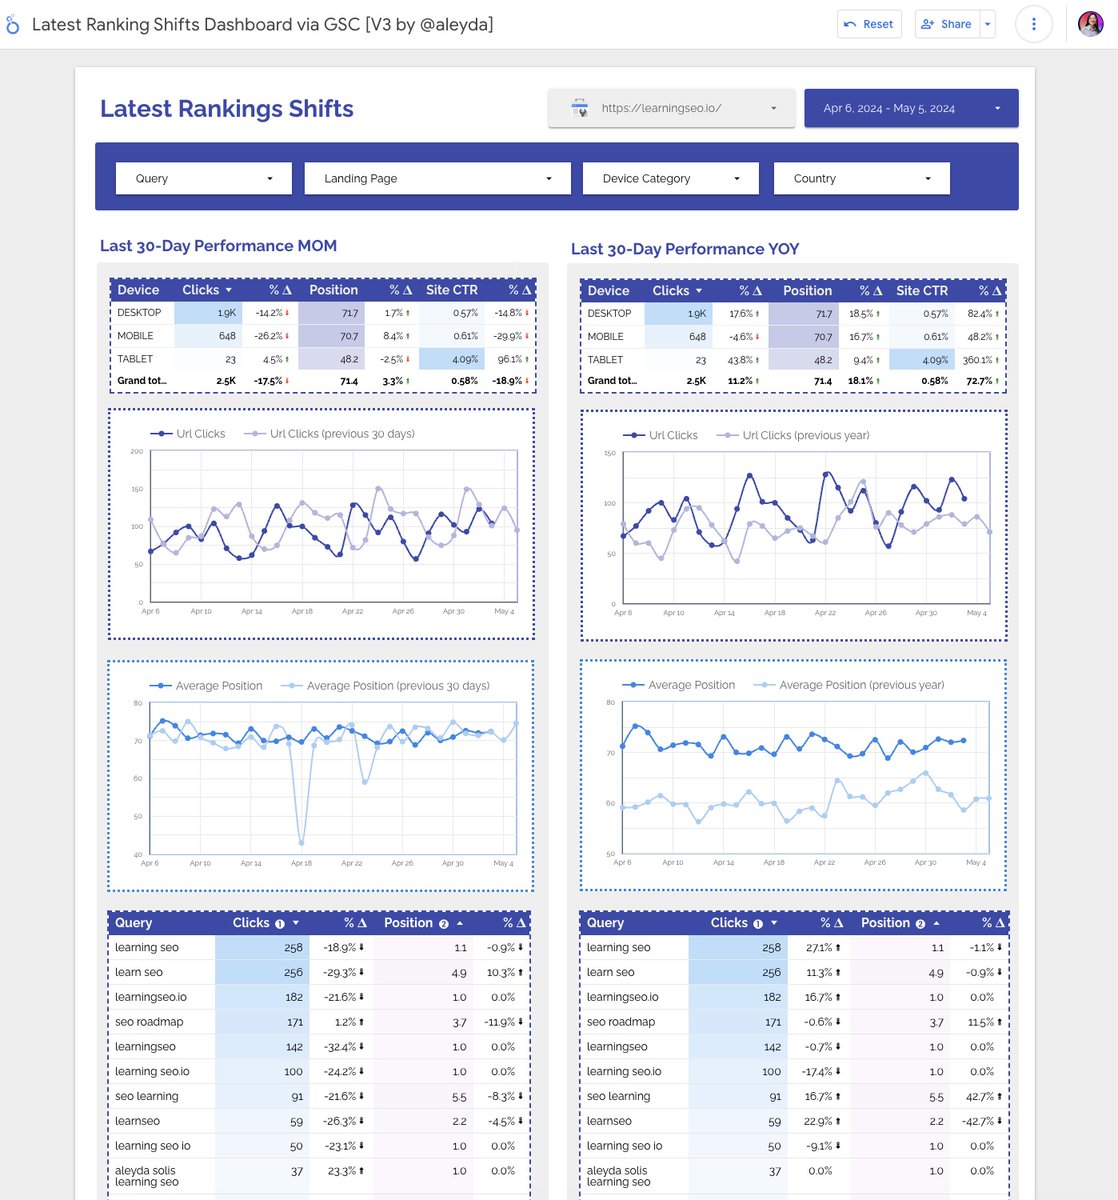1118x1200 pixels.
Task: Click the Clicks sort arrow in MOM device table
Action: (x=229, y=290)
